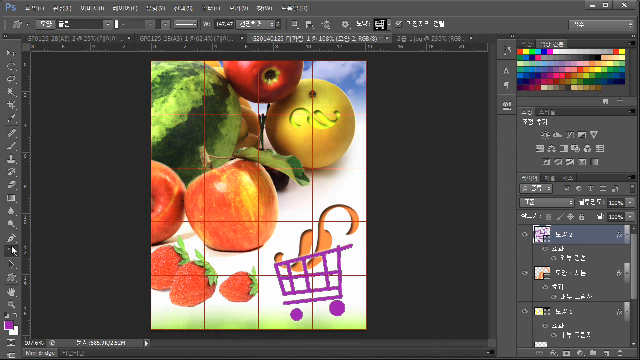Screen dimensions: 640x360
Task: Switch to first GP0125-2B(A3) document tab
Action: click(76, 38)
